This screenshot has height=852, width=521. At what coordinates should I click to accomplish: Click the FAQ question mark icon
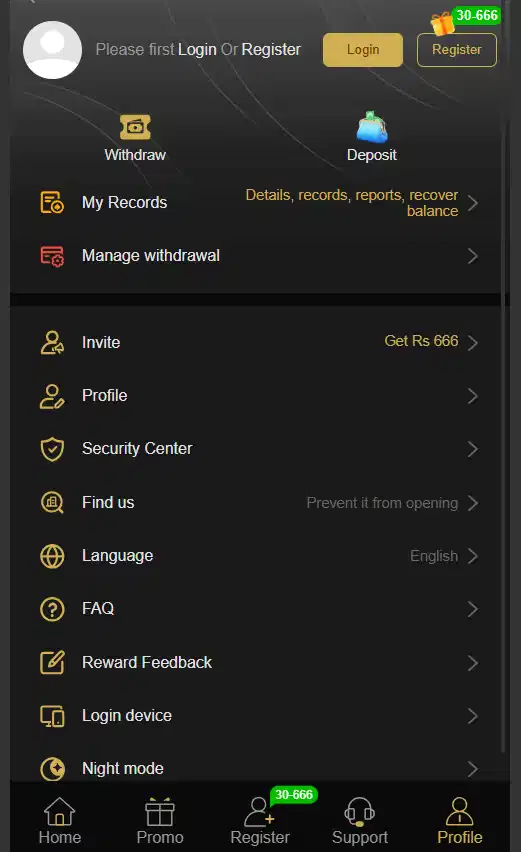[52, 609]
